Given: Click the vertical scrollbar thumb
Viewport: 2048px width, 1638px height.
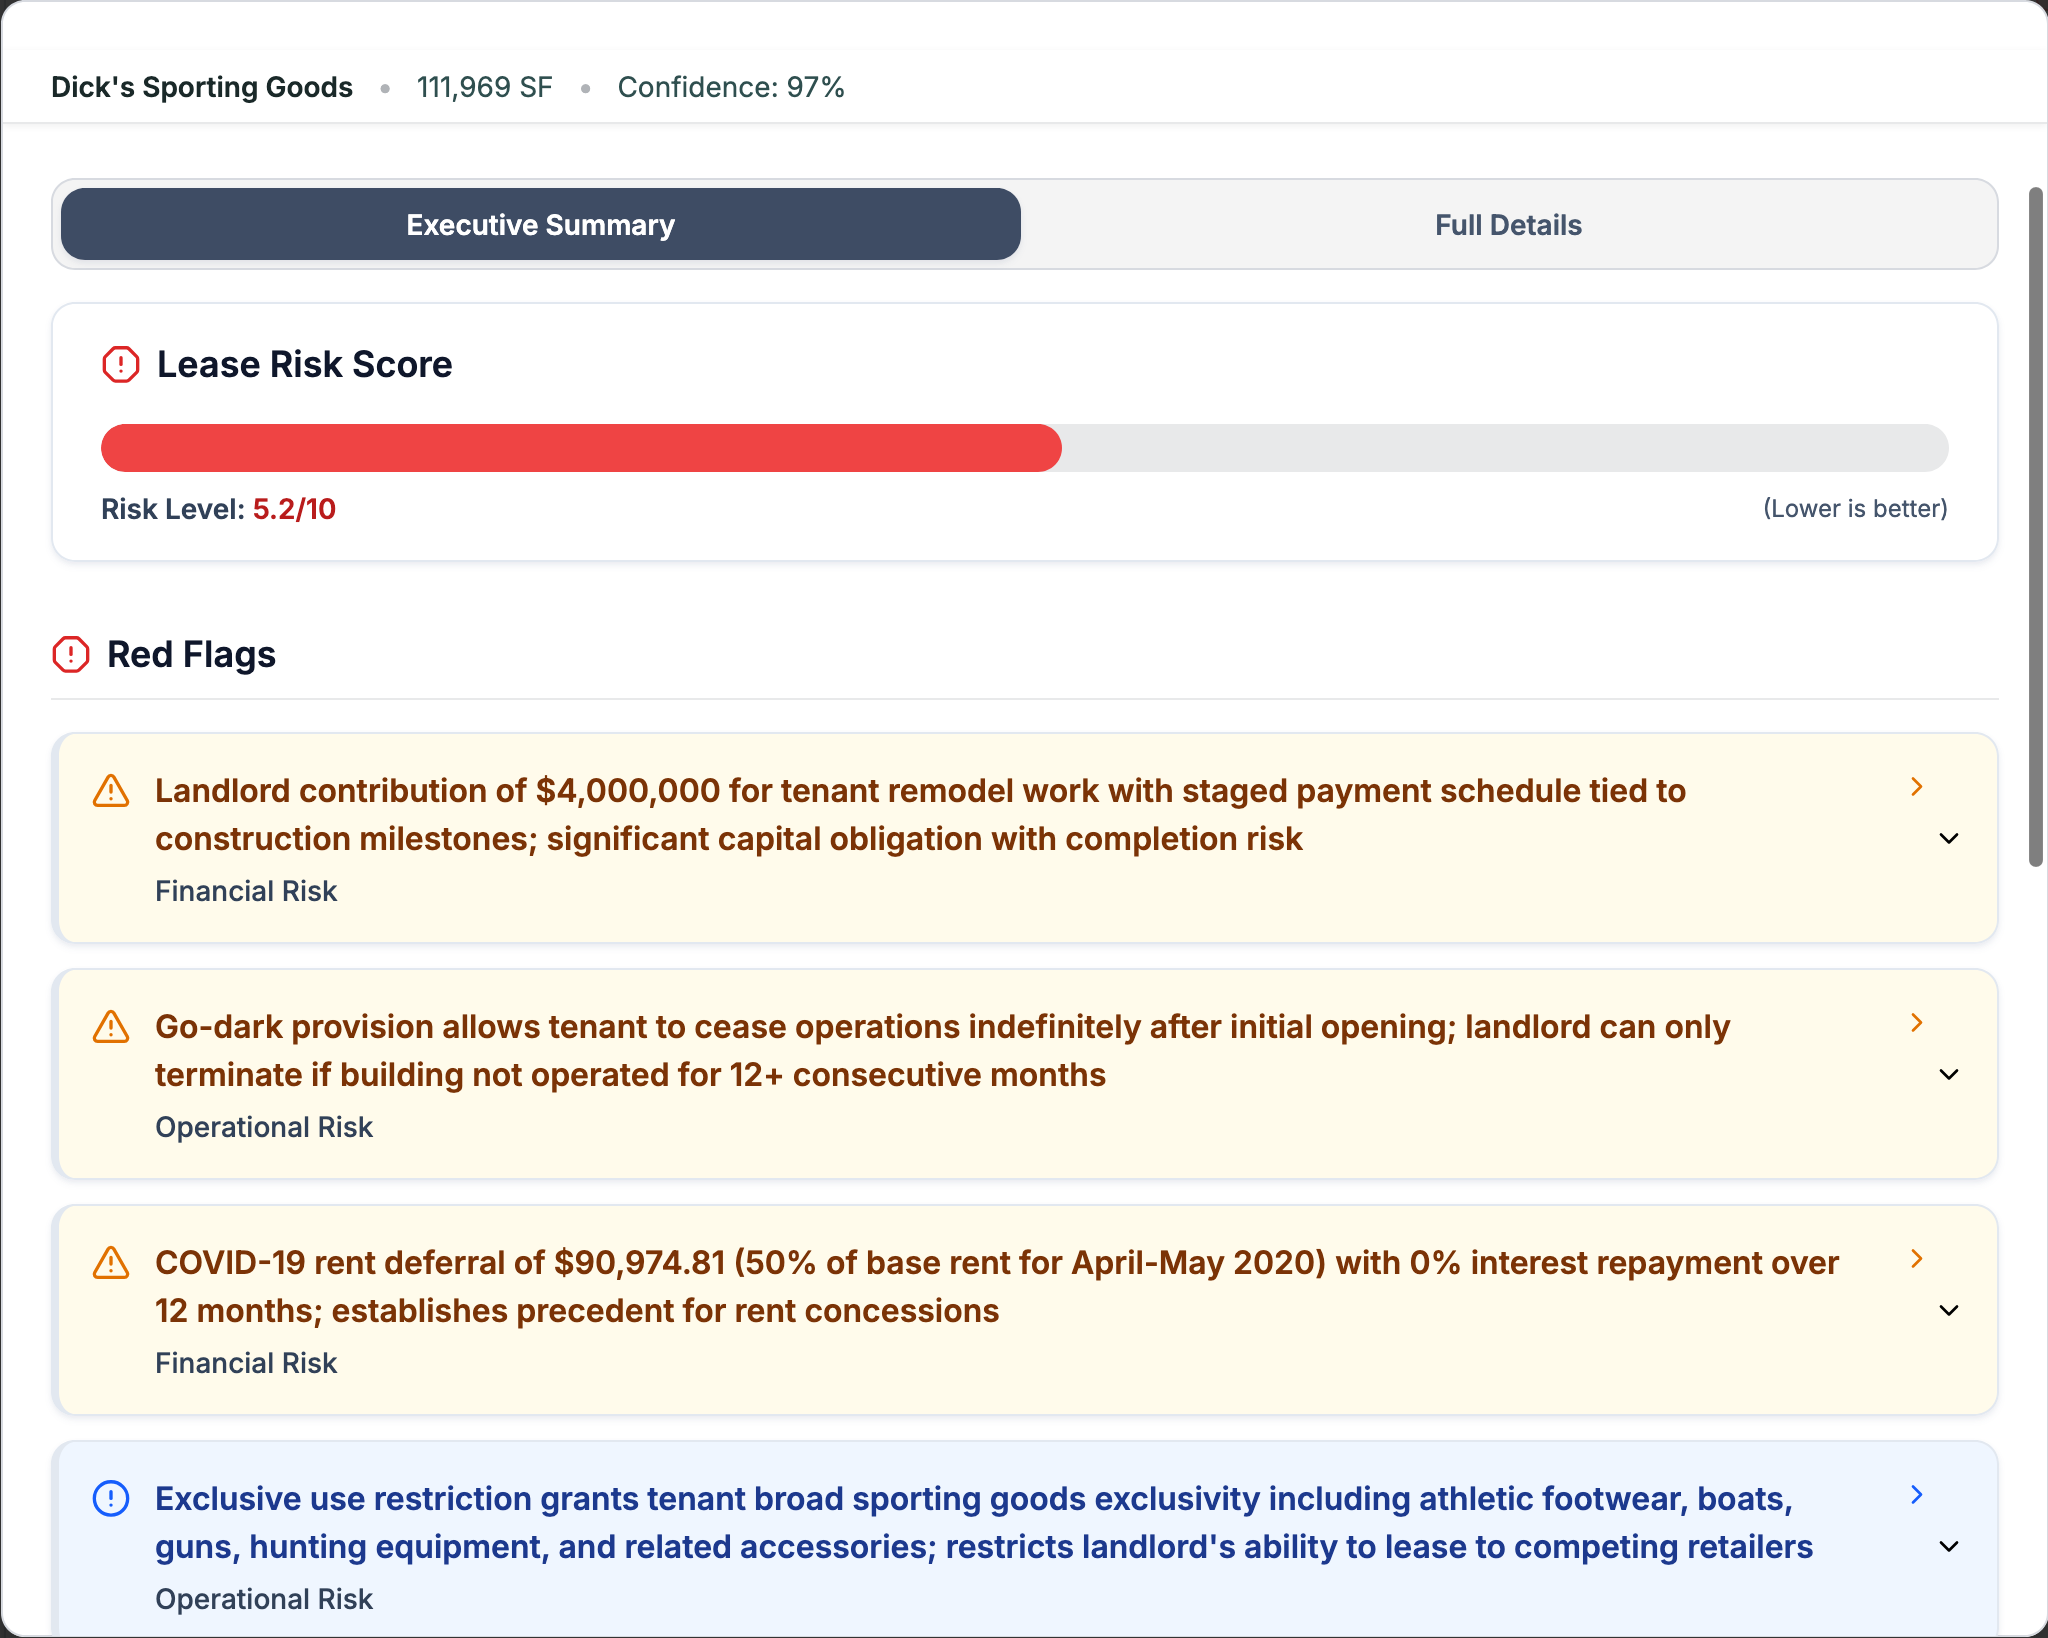Looking at the screenshot, I should [2035, 525].
